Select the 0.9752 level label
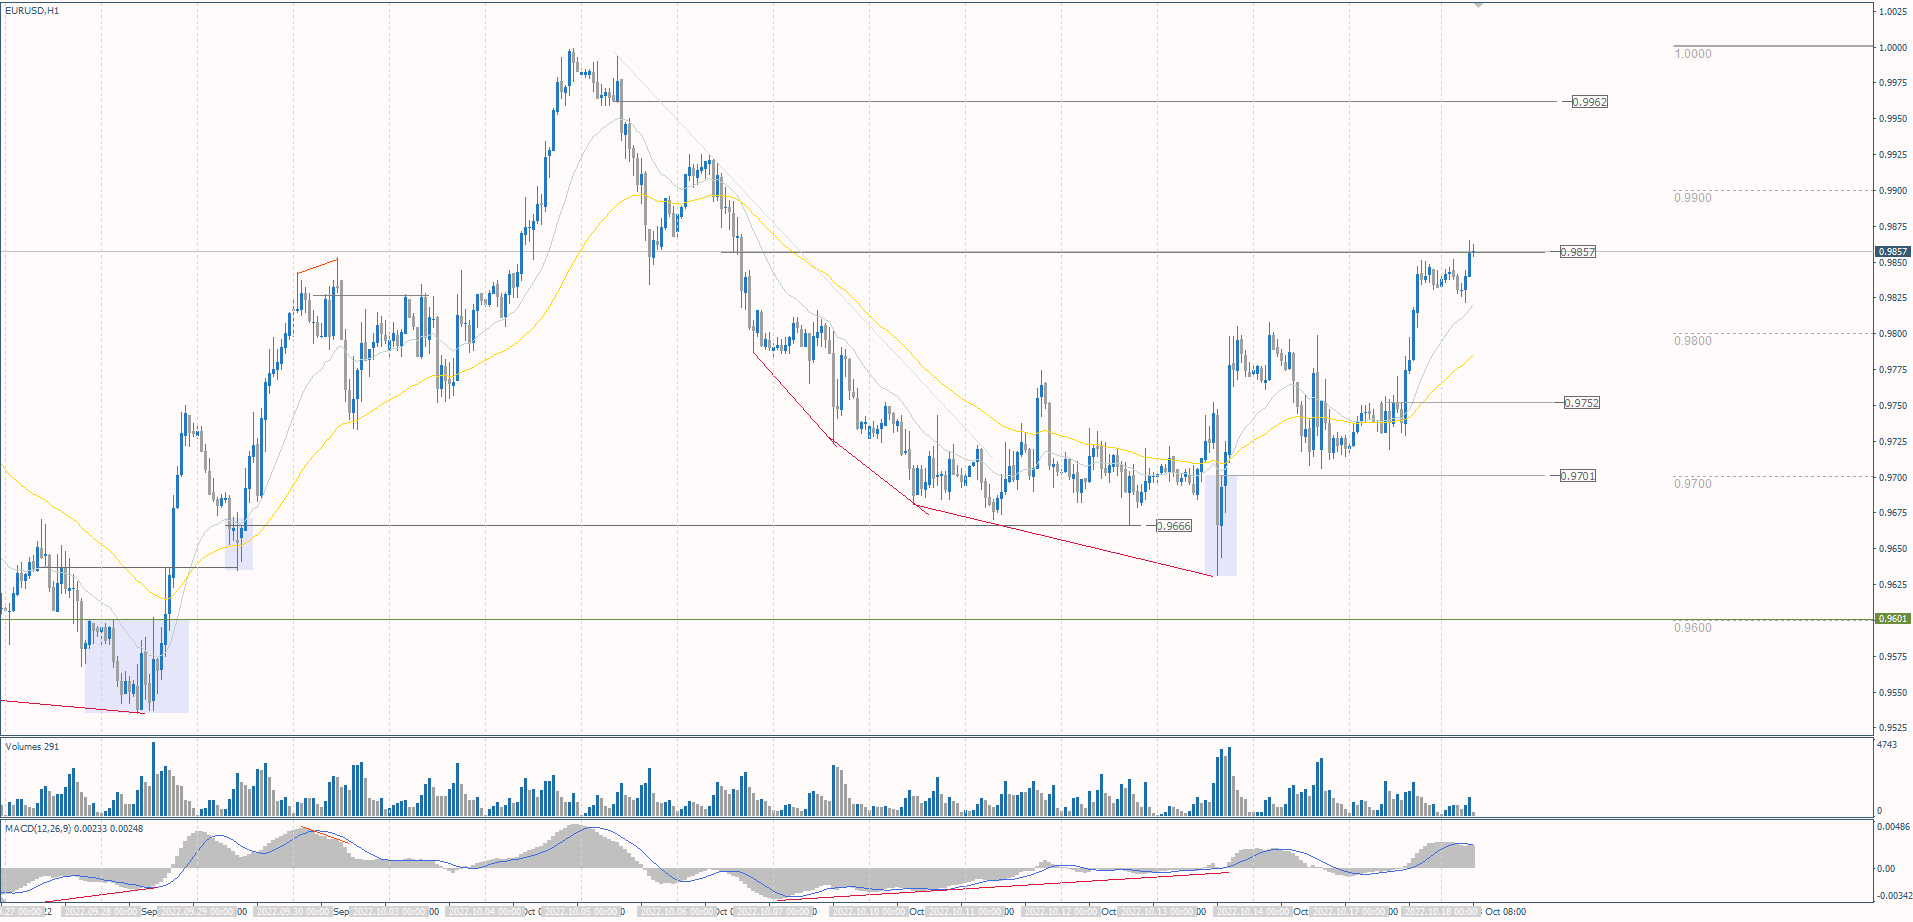This screenshot has width=1913, height=922. tap(1582, 403)
